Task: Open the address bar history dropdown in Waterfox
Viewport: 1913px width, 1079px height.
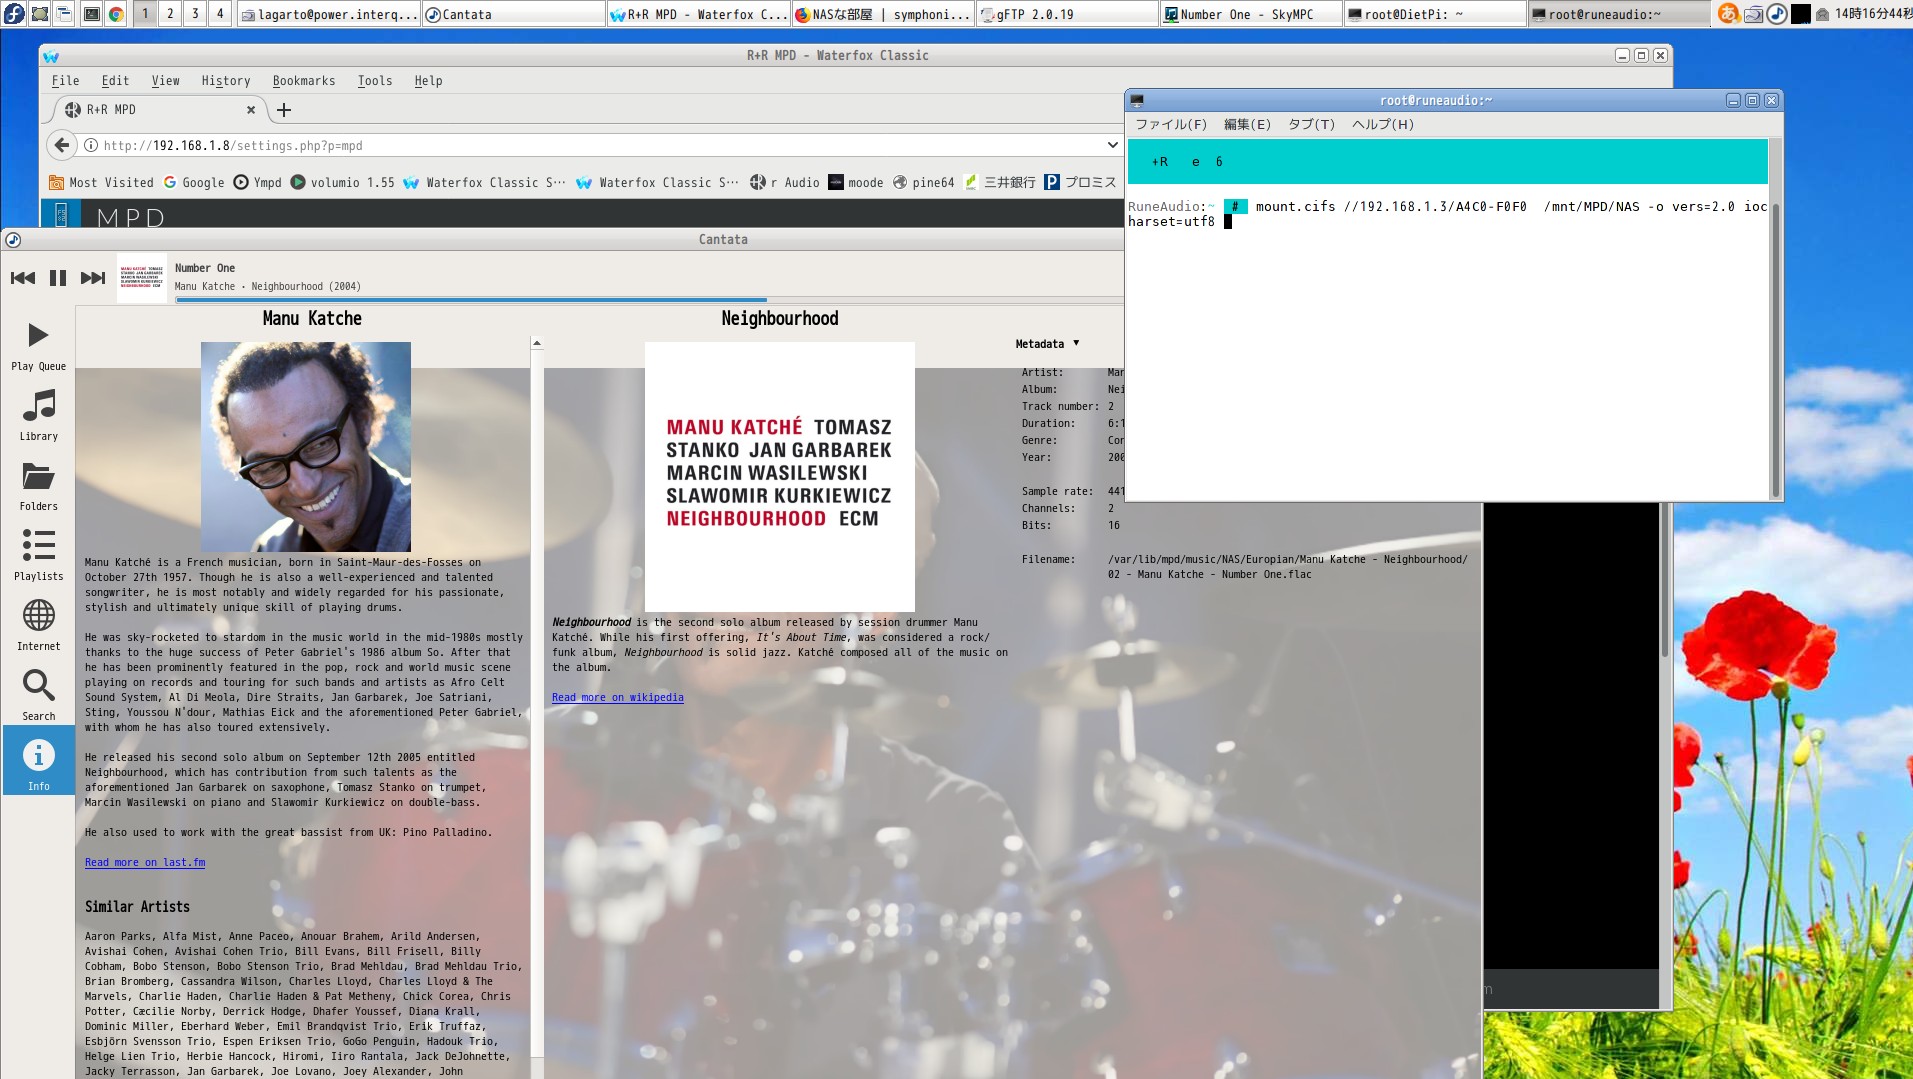Action: [1113, 145]
